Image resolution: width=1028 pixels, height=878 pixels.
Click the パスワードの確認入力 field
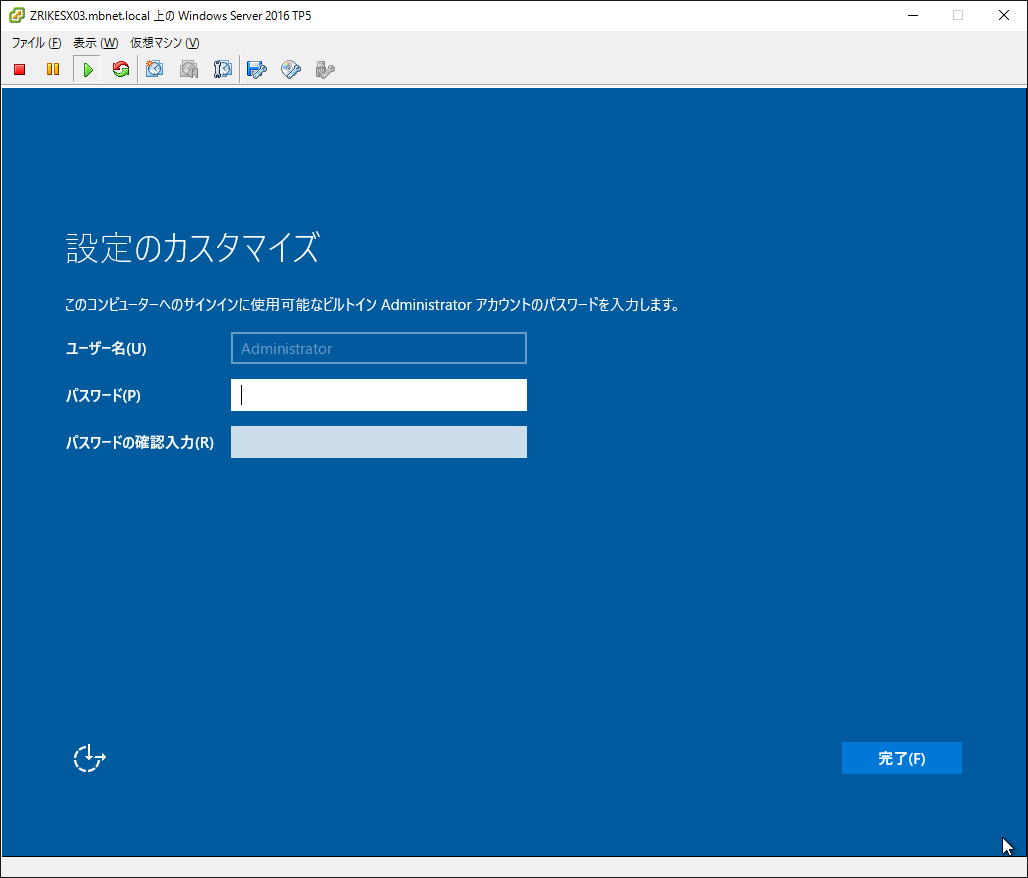(x=378, y=442)
